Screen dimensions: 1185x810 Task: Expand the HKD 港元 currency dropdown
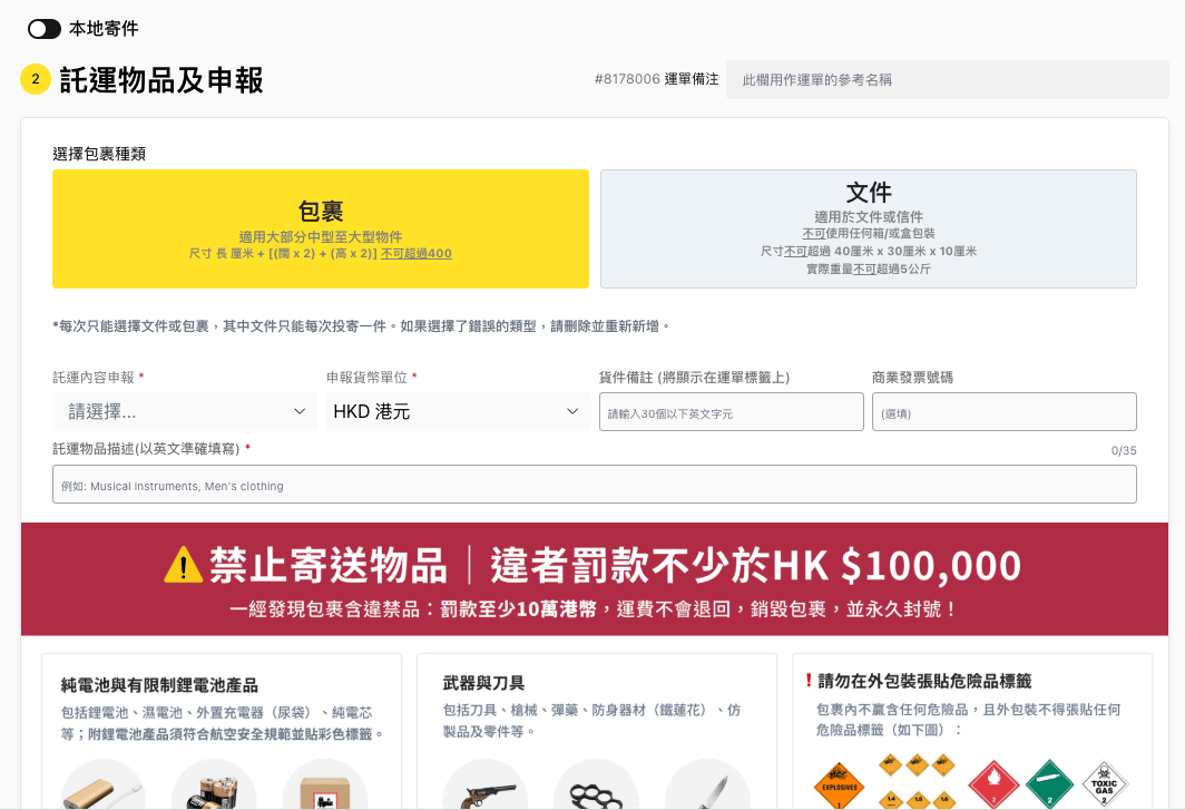click(457, 411)
